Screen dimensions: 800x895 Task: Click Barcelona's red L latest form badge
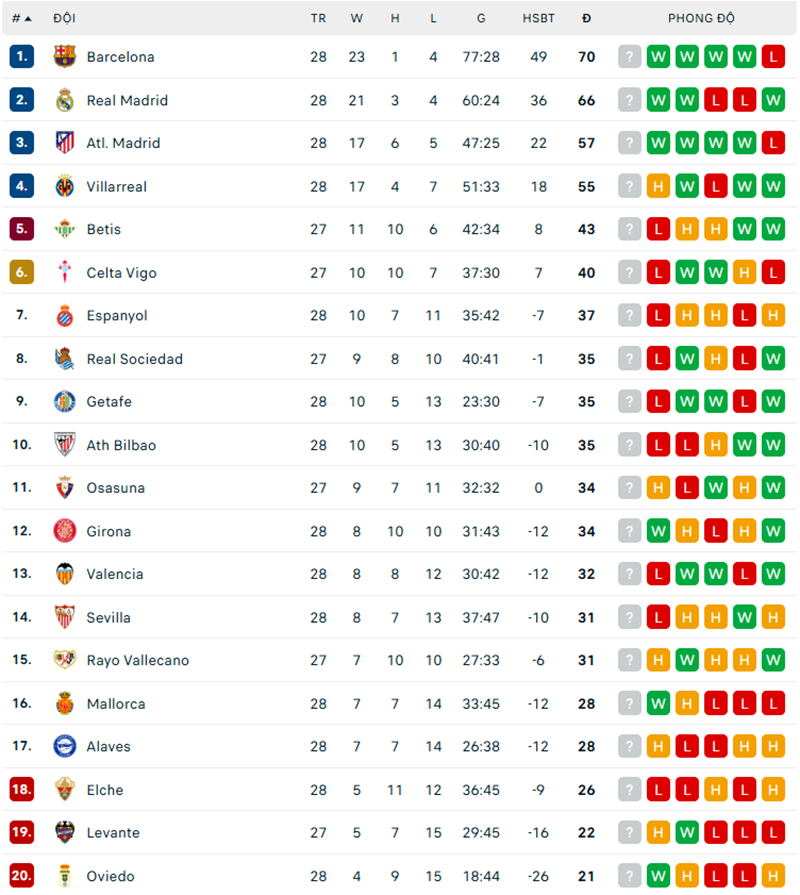[773, 57]
